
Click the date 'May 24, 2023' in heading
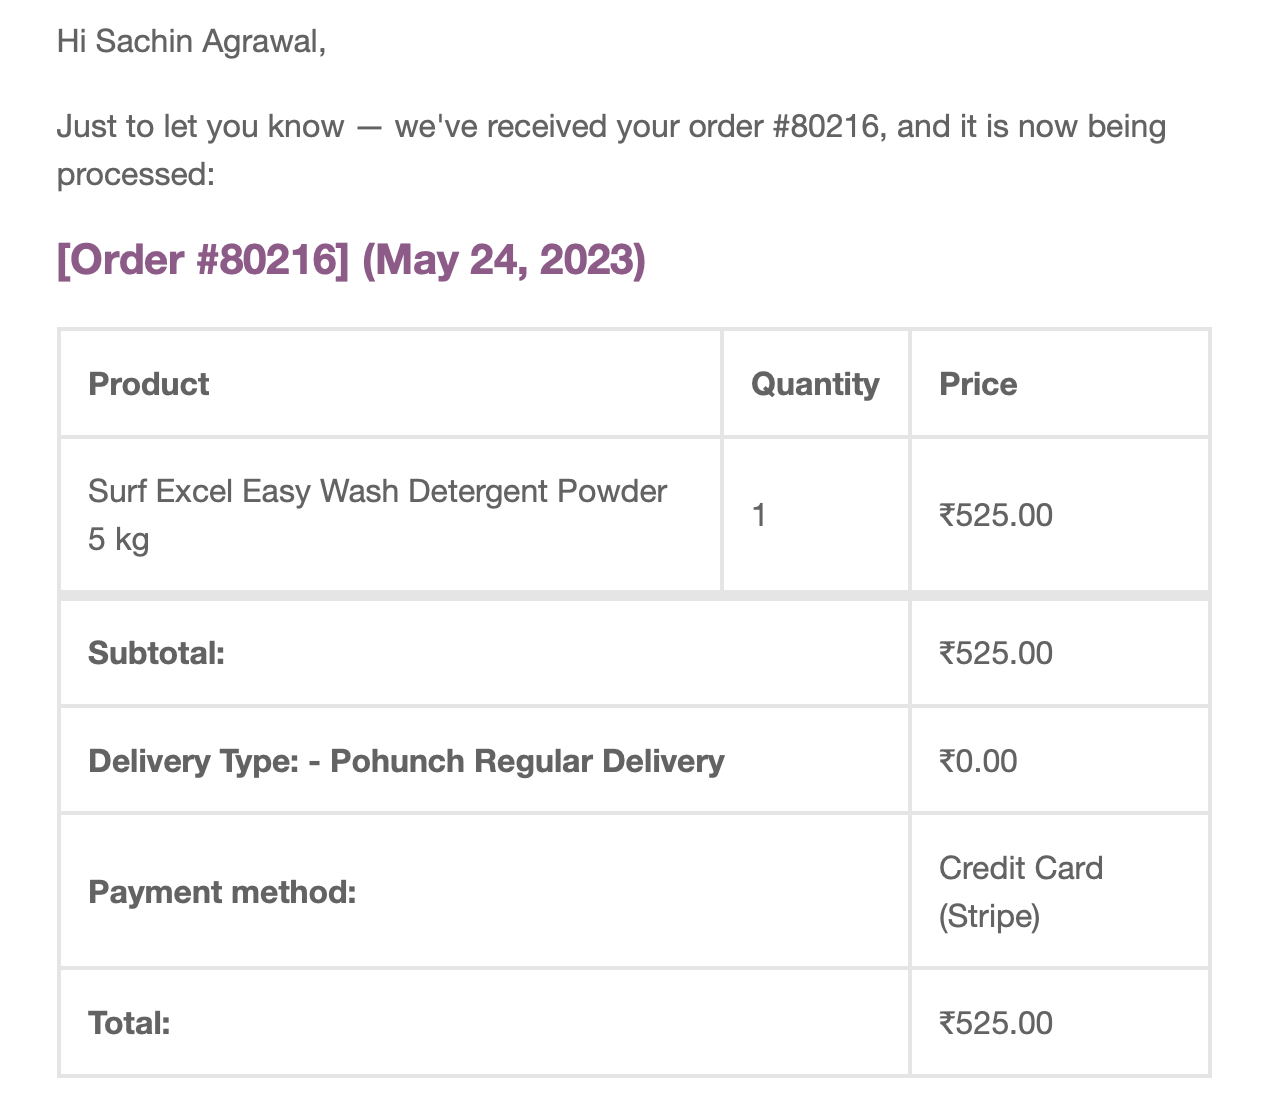click(504, 260)
